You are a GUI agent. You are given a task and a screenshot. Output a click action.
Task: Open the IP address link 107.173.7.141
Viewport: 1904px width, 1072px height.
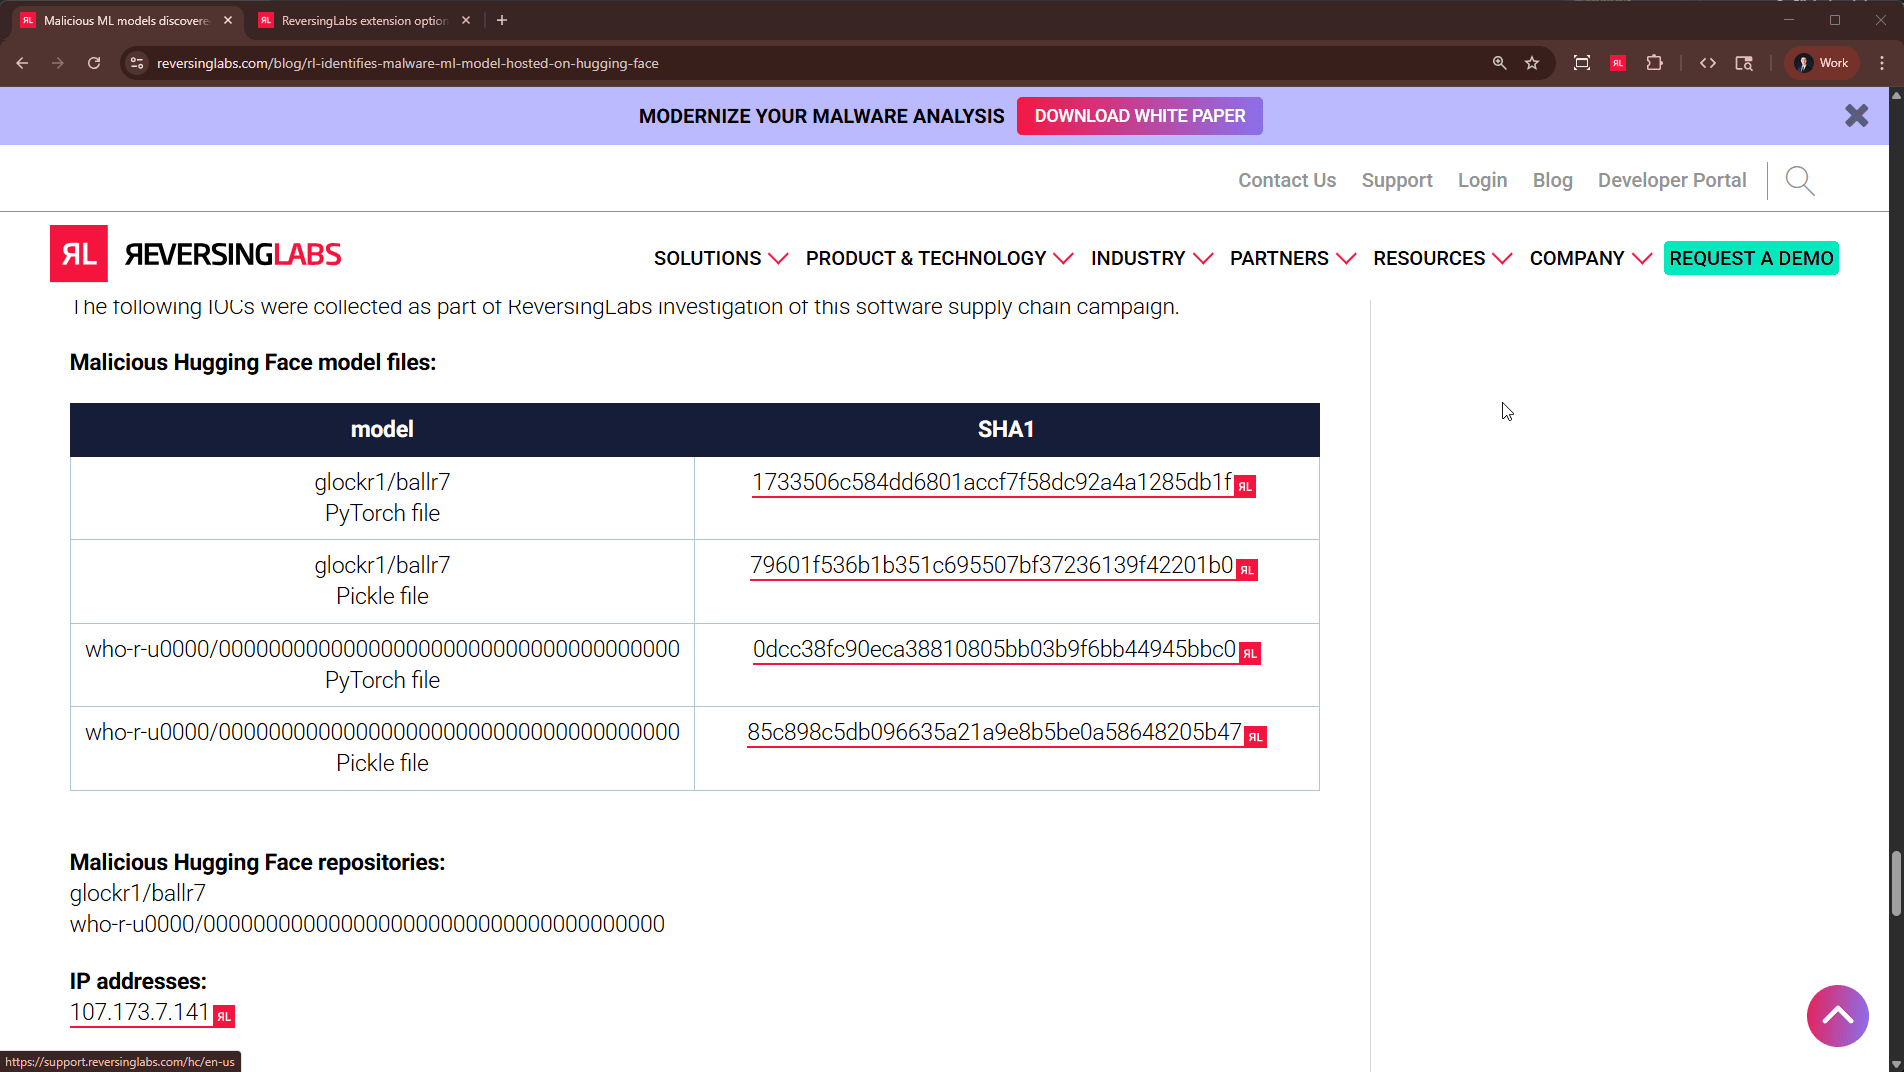[140, 1012]
